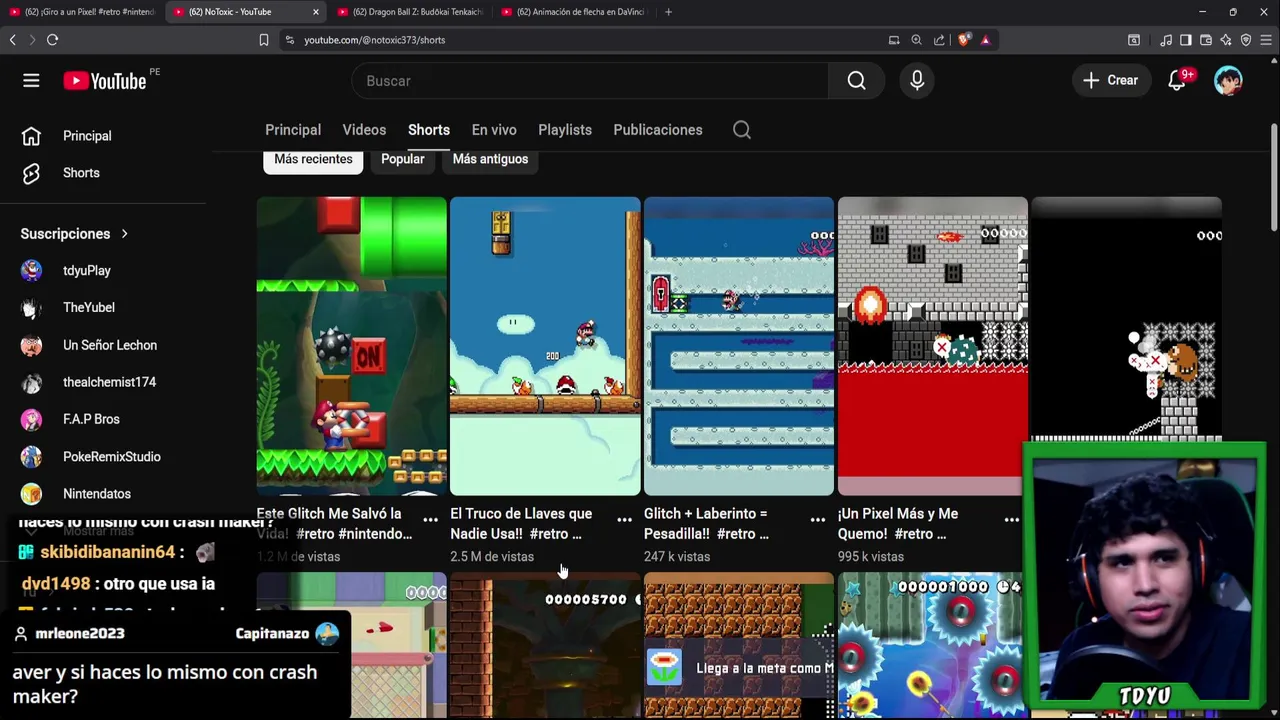
Task: Open the tab search toolbar icon
Action: 1134,40
